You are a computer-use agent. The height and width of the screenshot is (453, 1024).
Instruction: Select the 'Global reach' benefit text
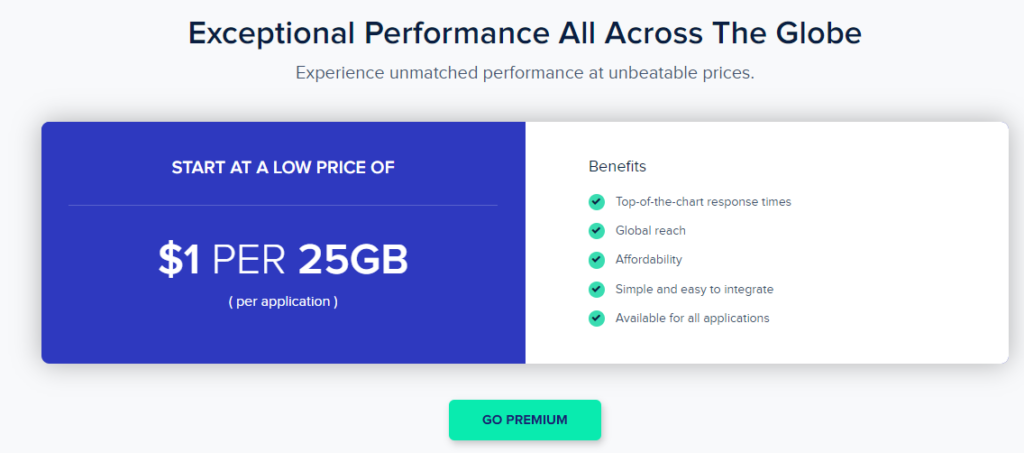click(650, 231)
